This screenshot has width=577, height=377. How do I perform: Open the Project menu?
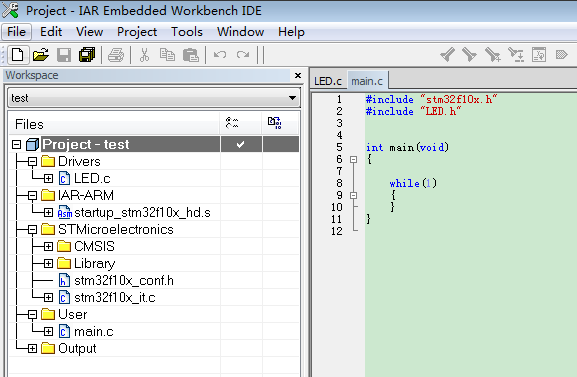click(x=137, y=32)
